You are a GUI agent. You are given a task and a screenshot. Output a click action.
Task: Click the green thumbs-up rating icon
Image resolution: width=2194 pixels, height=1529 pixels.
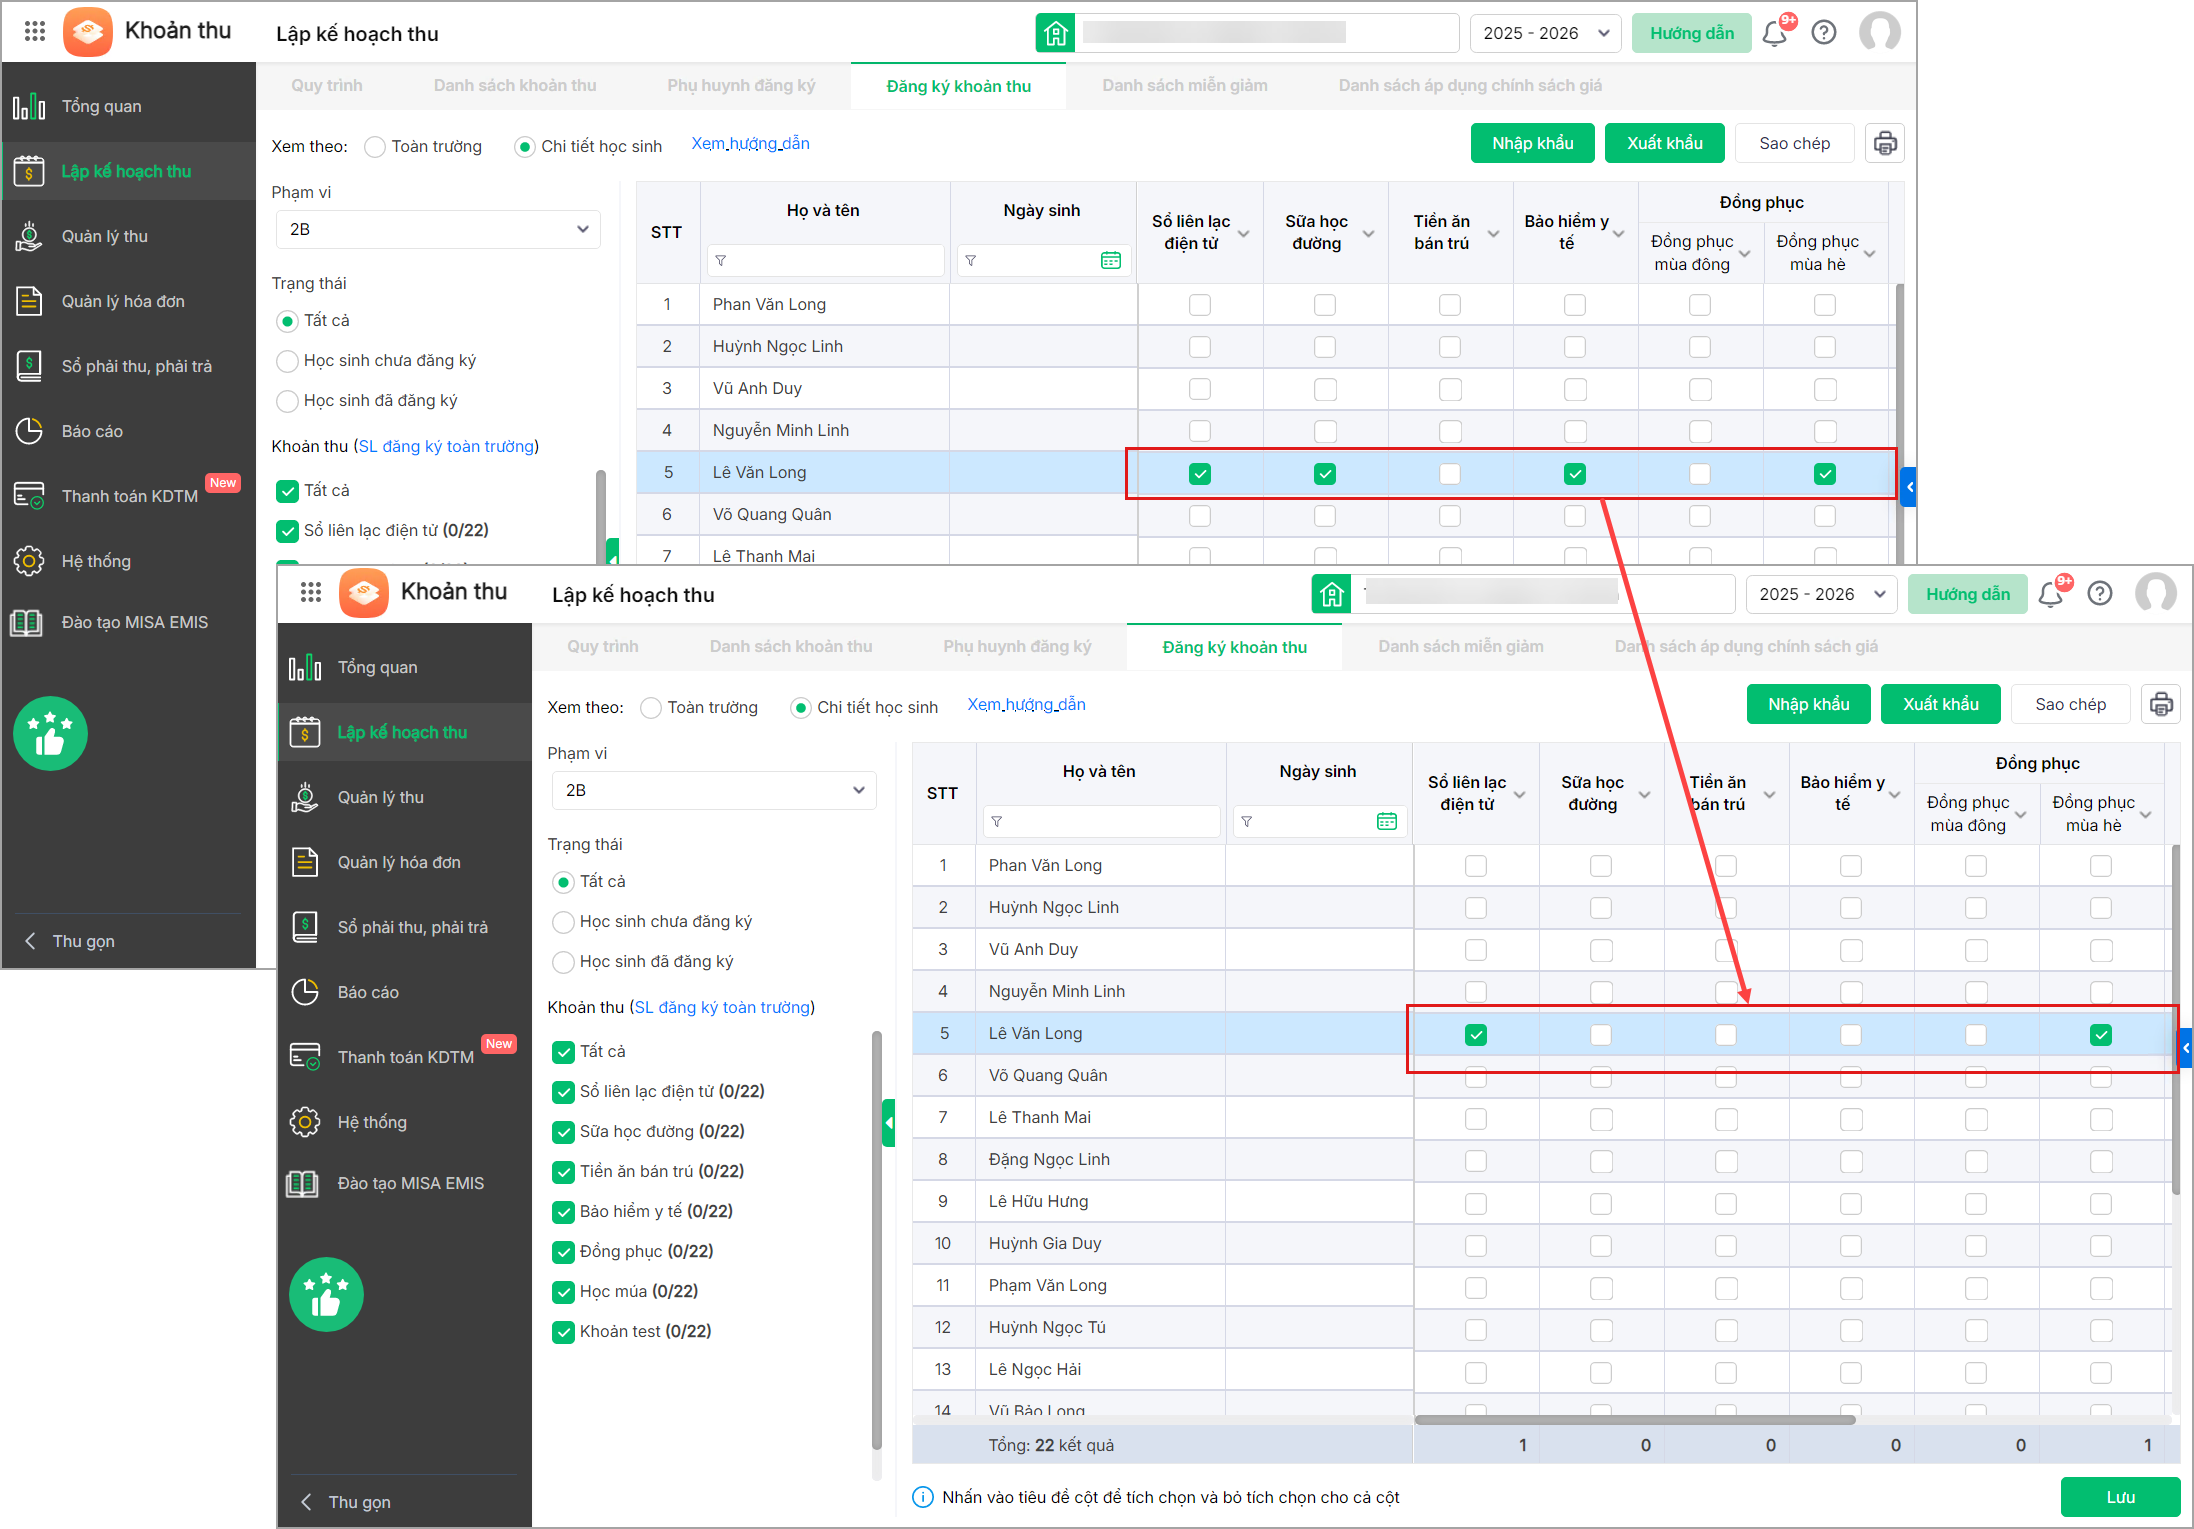(x=326, y=1294)
